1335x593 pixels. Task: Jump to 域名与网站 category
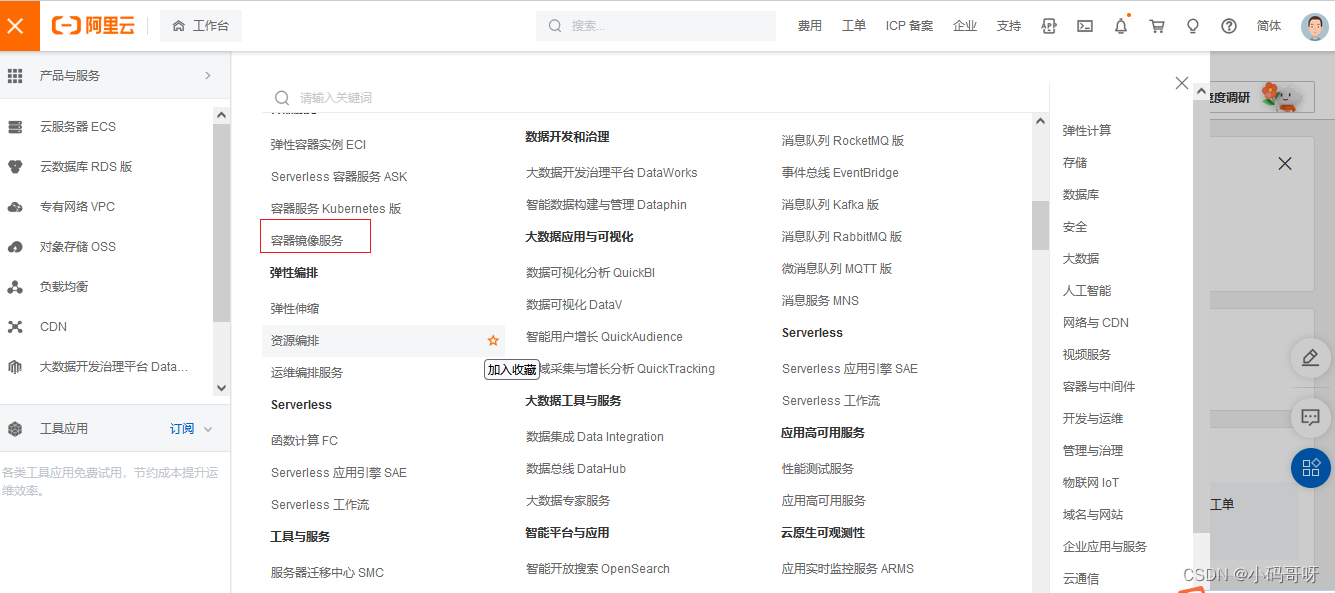(1093, 515)
